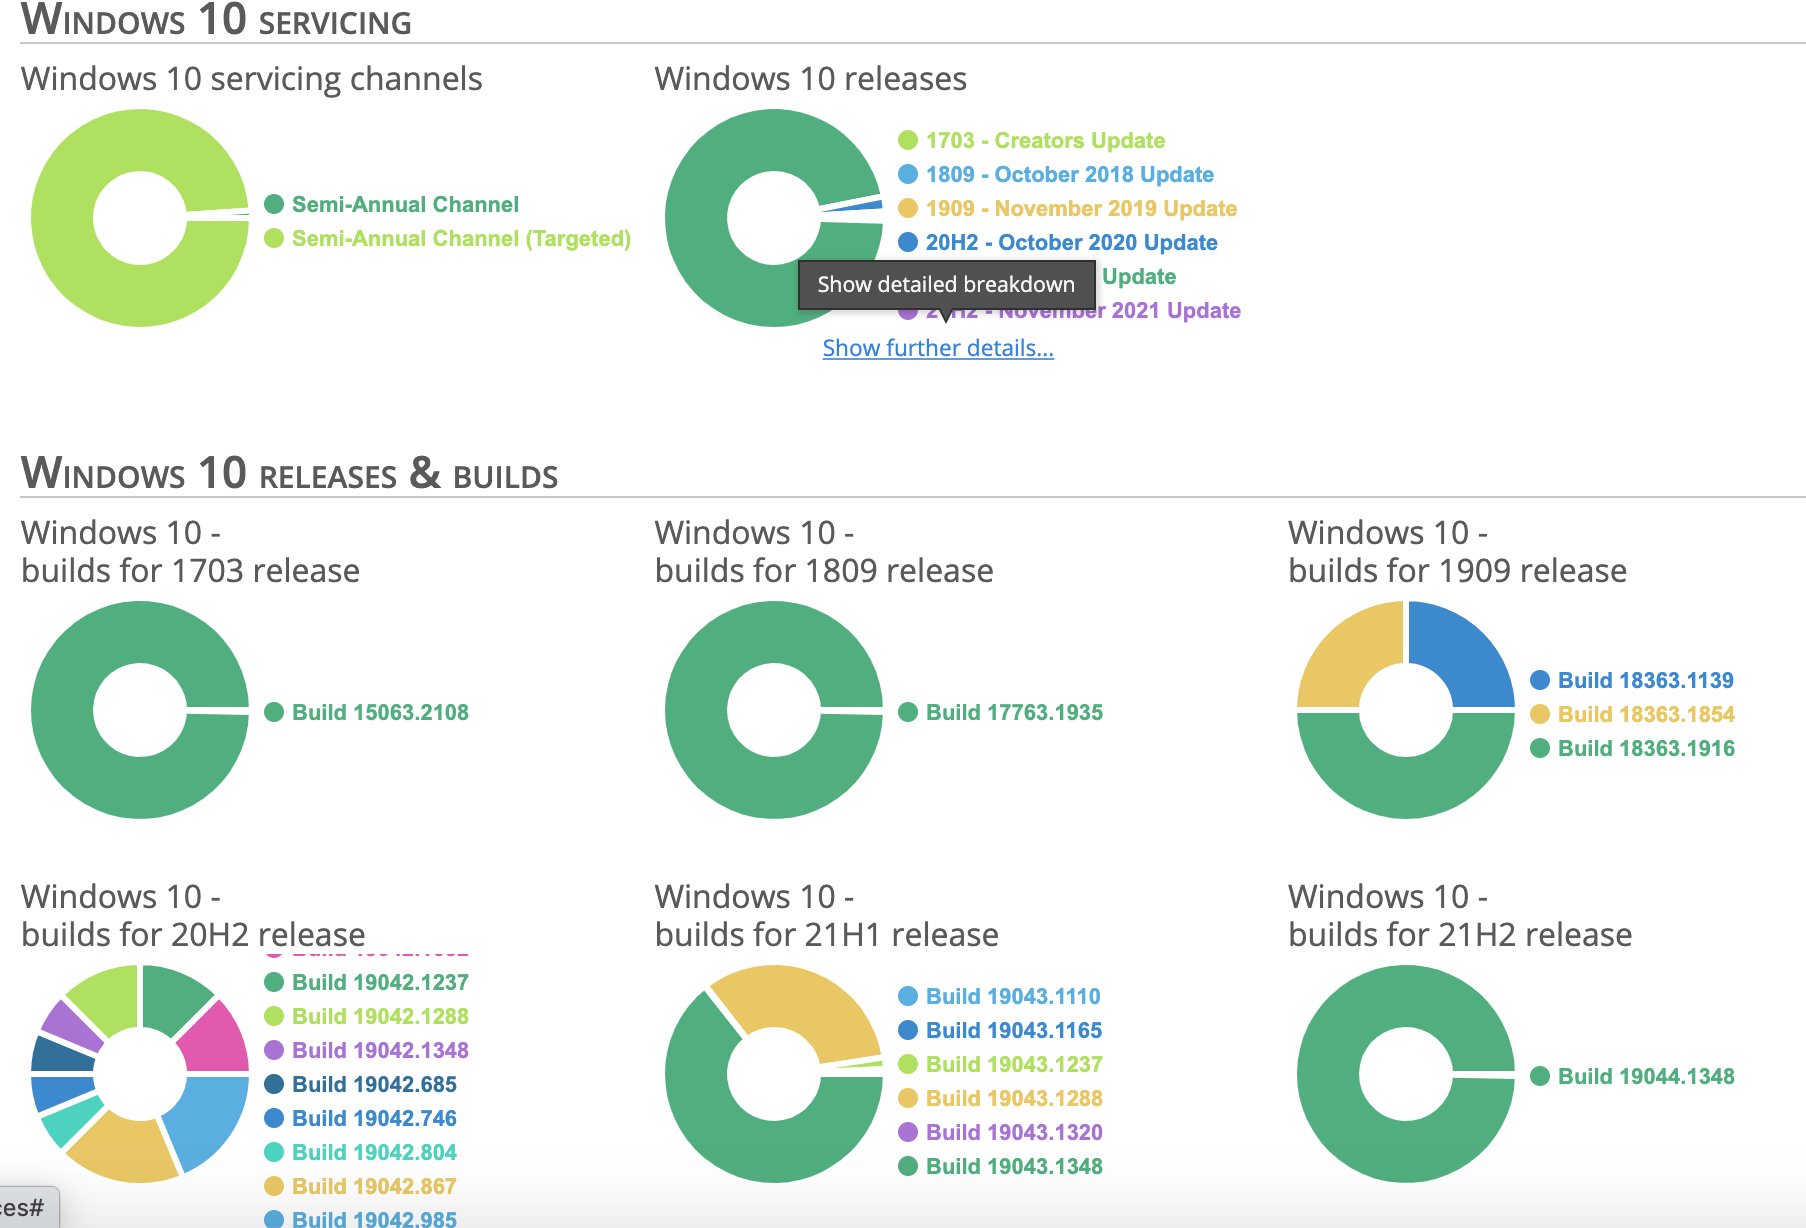Screen dimensions: 1806x1228
Task: Toggle Build 18363.1854 legend entry
Action: pyautogui.click(x=1632, y=714)
